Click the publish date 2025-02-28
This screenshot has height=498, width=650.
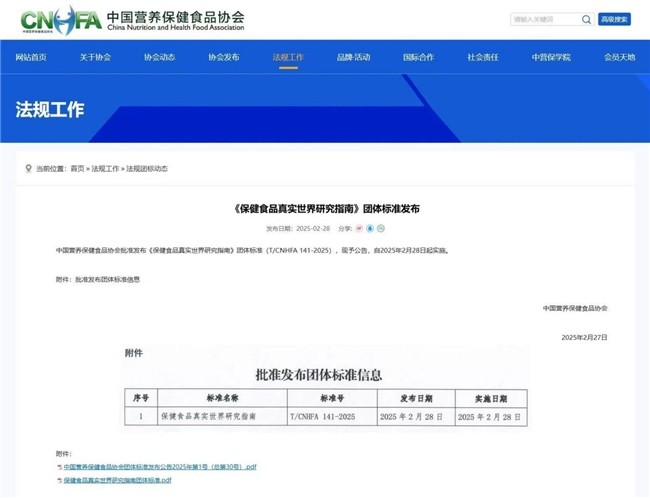(x=313, y=228)
